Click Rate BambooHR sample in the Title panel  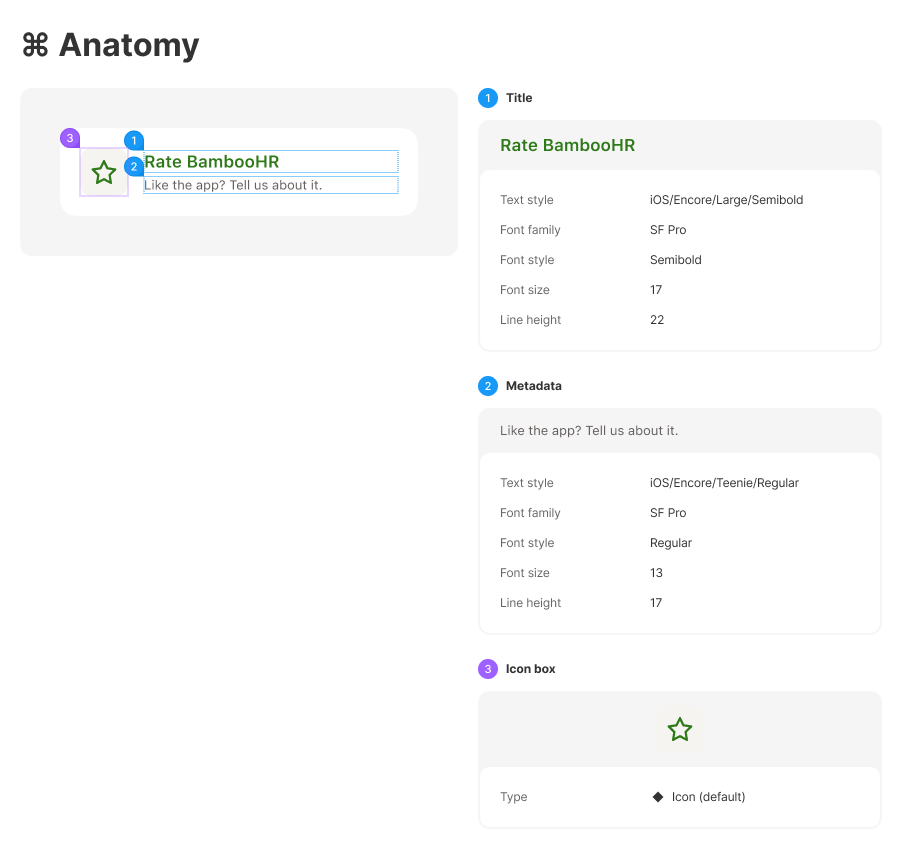(x=568, y=145)
